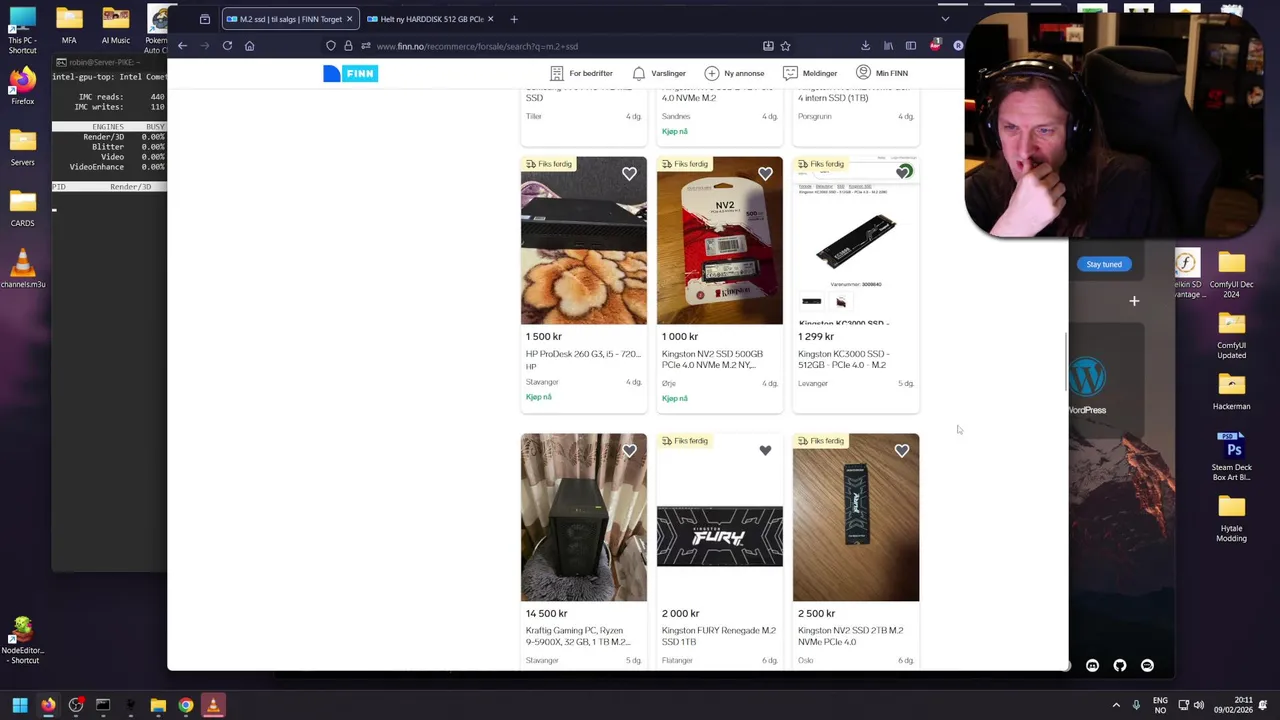This screenshot has width=1280, height=720.
Task: Expand the list all tabs chevron
Action: coord(945,19)
